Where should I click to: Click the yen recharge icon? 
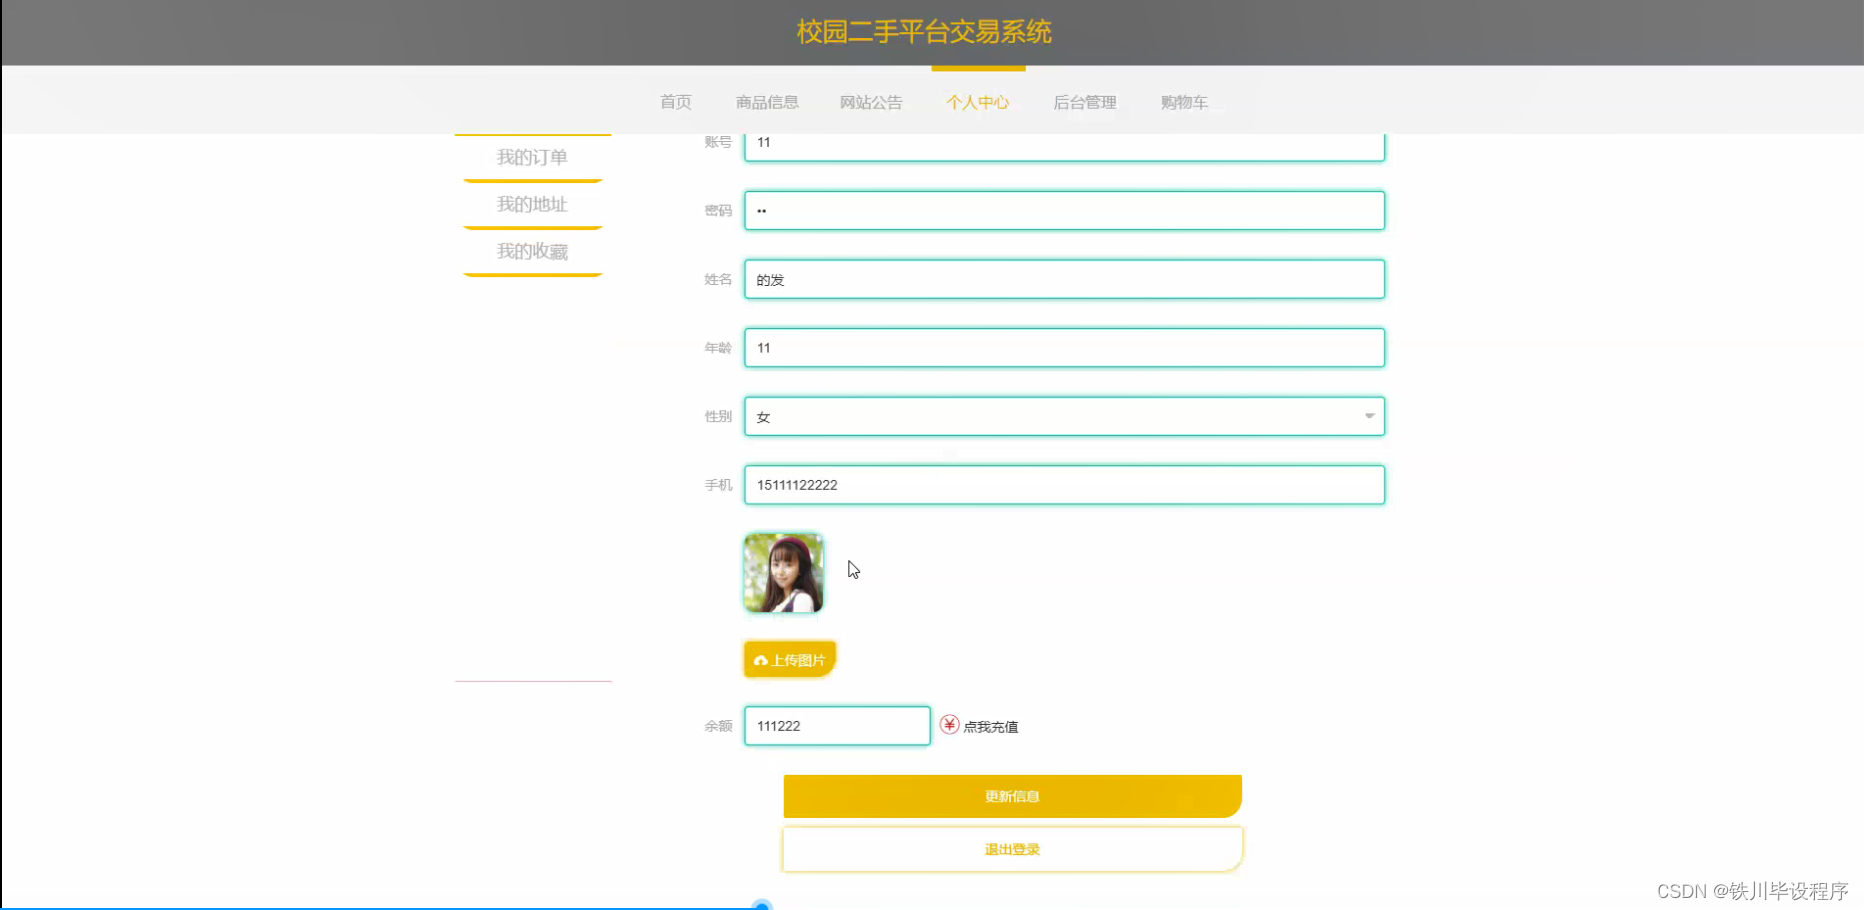click(949, 725)
